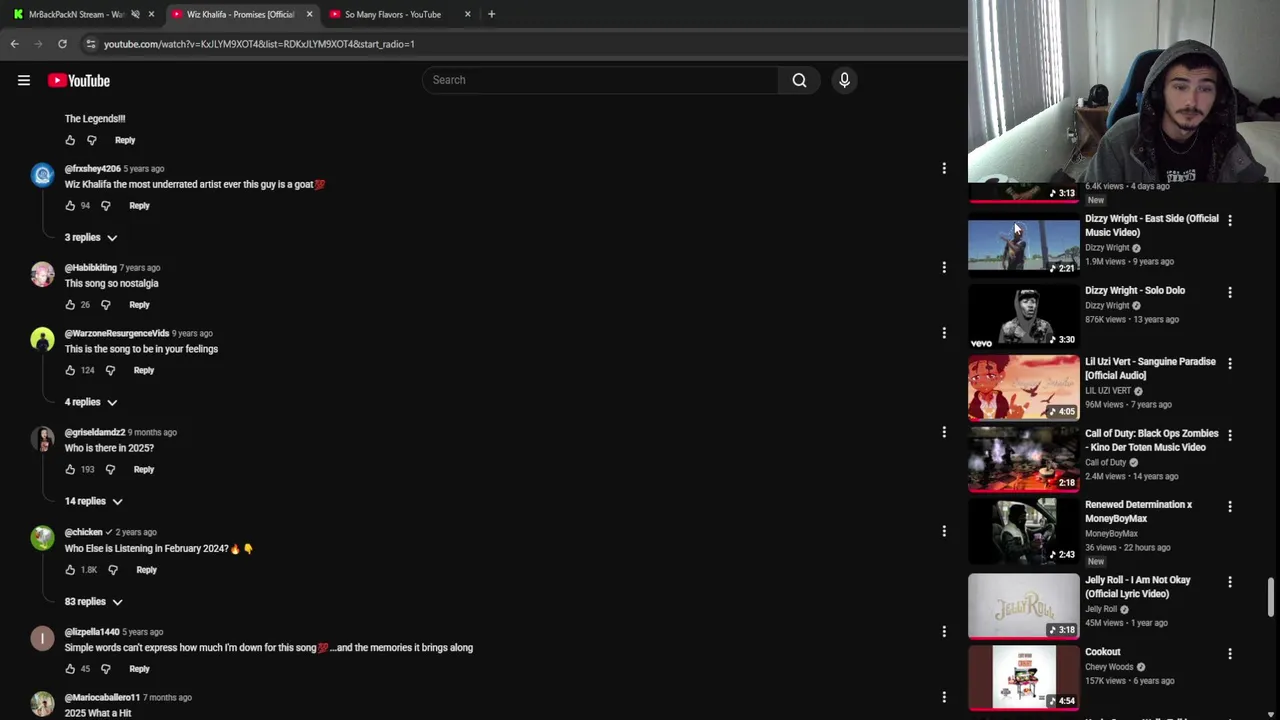
Task: Open options for Dizzy Wright East Side video
Action: click(1230, 220)
